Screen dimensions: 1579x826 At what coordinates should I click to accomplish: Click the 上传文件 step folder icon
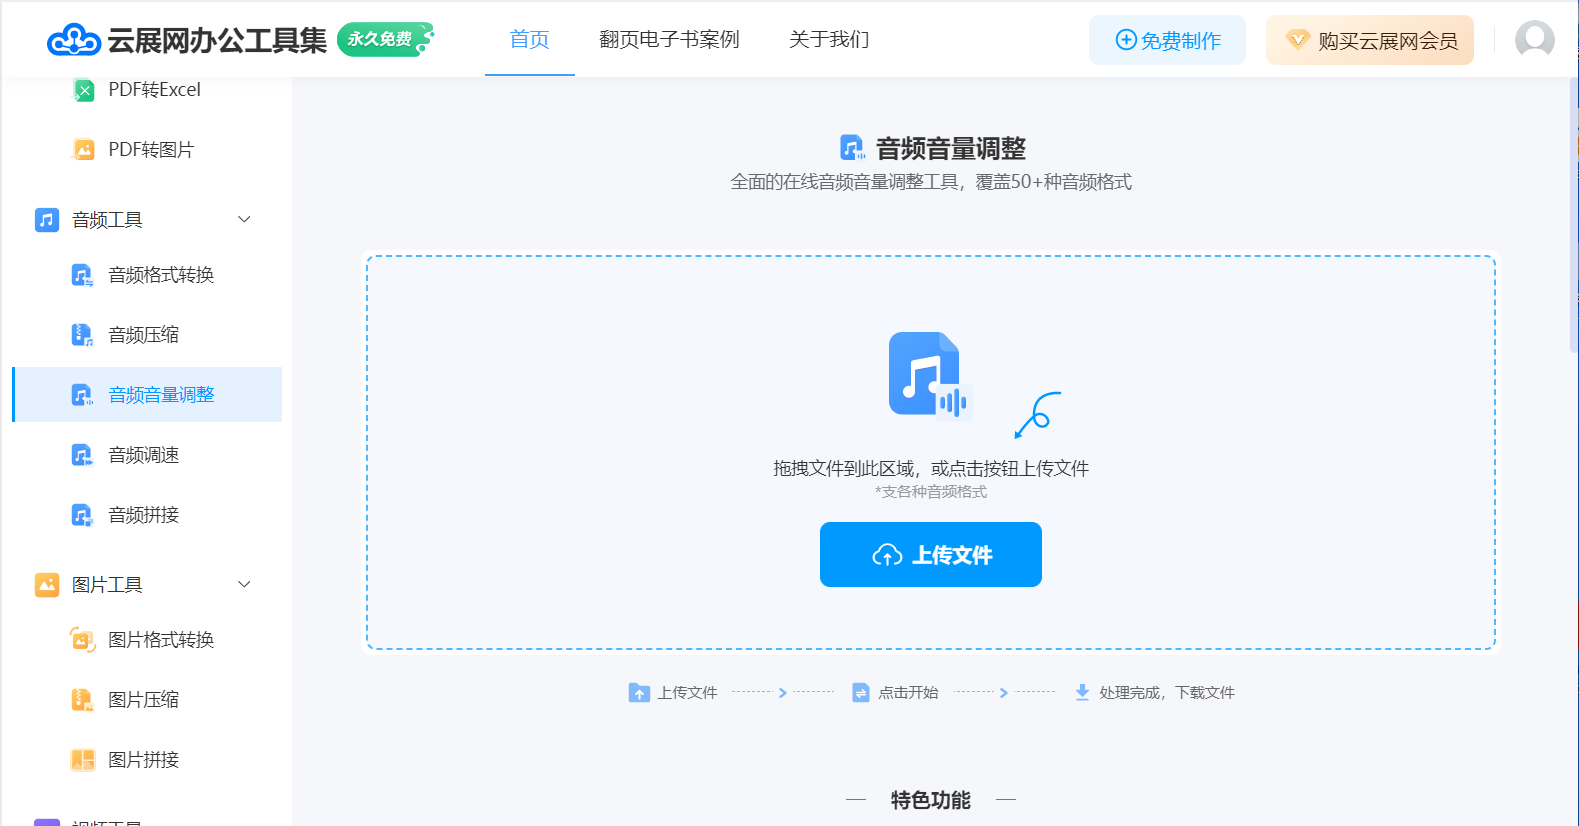point(639,692)
